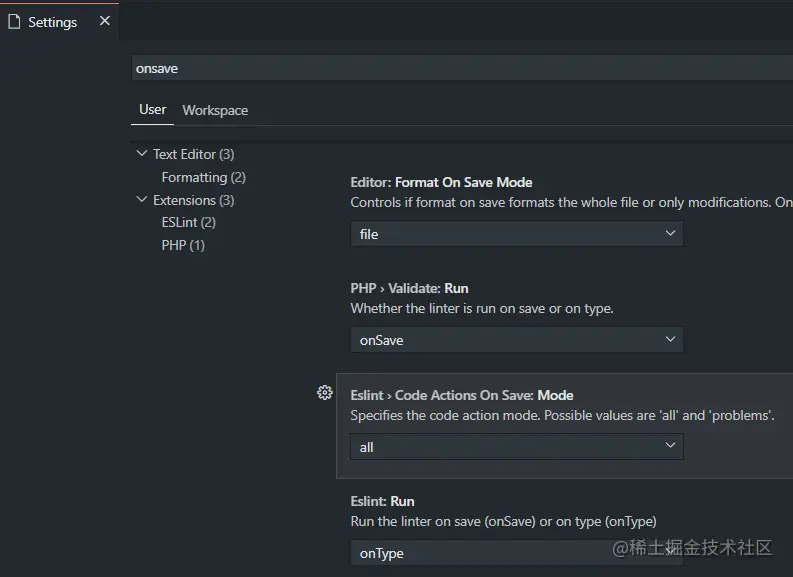Image resolution: width=793 pixels, height=577 pixels.
Task: Open the PHP Validate Run dropdown
Action: coord(516,340)
